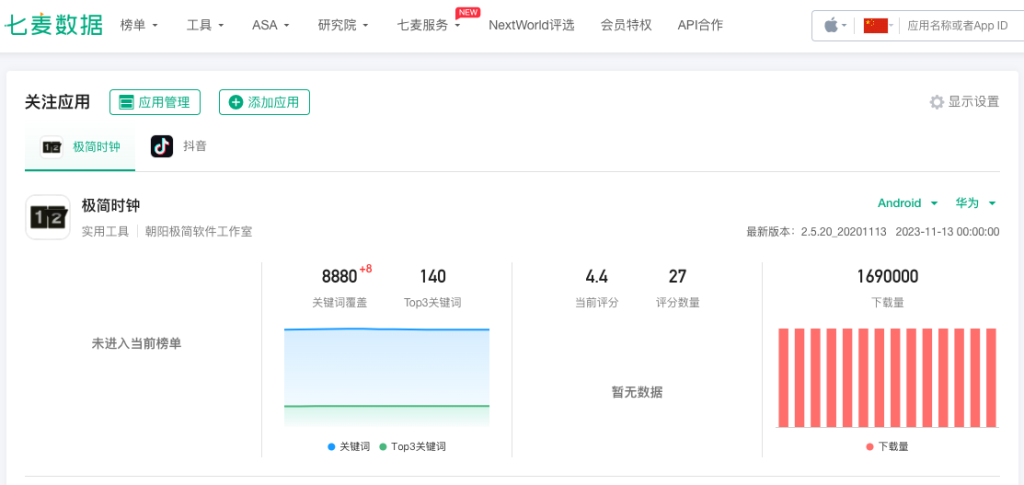Expand the 七麦服务 menu
Image resolution: width=1024 pixels, height=485 pixels.
429,25
